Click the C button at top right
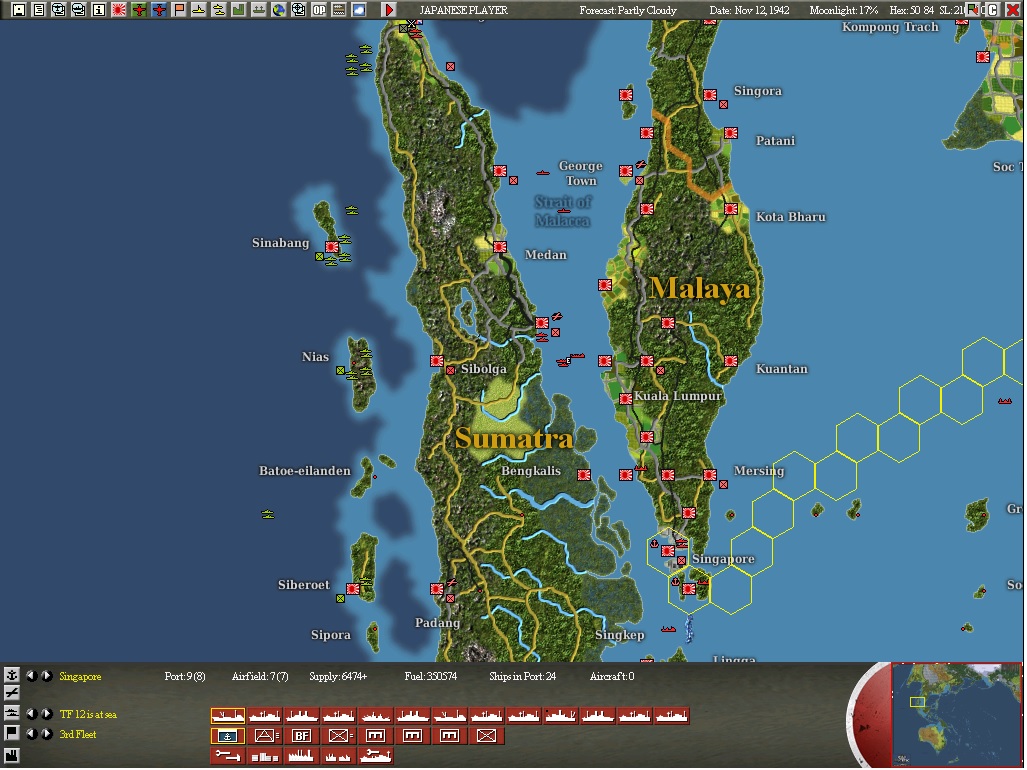 [993, 10]
